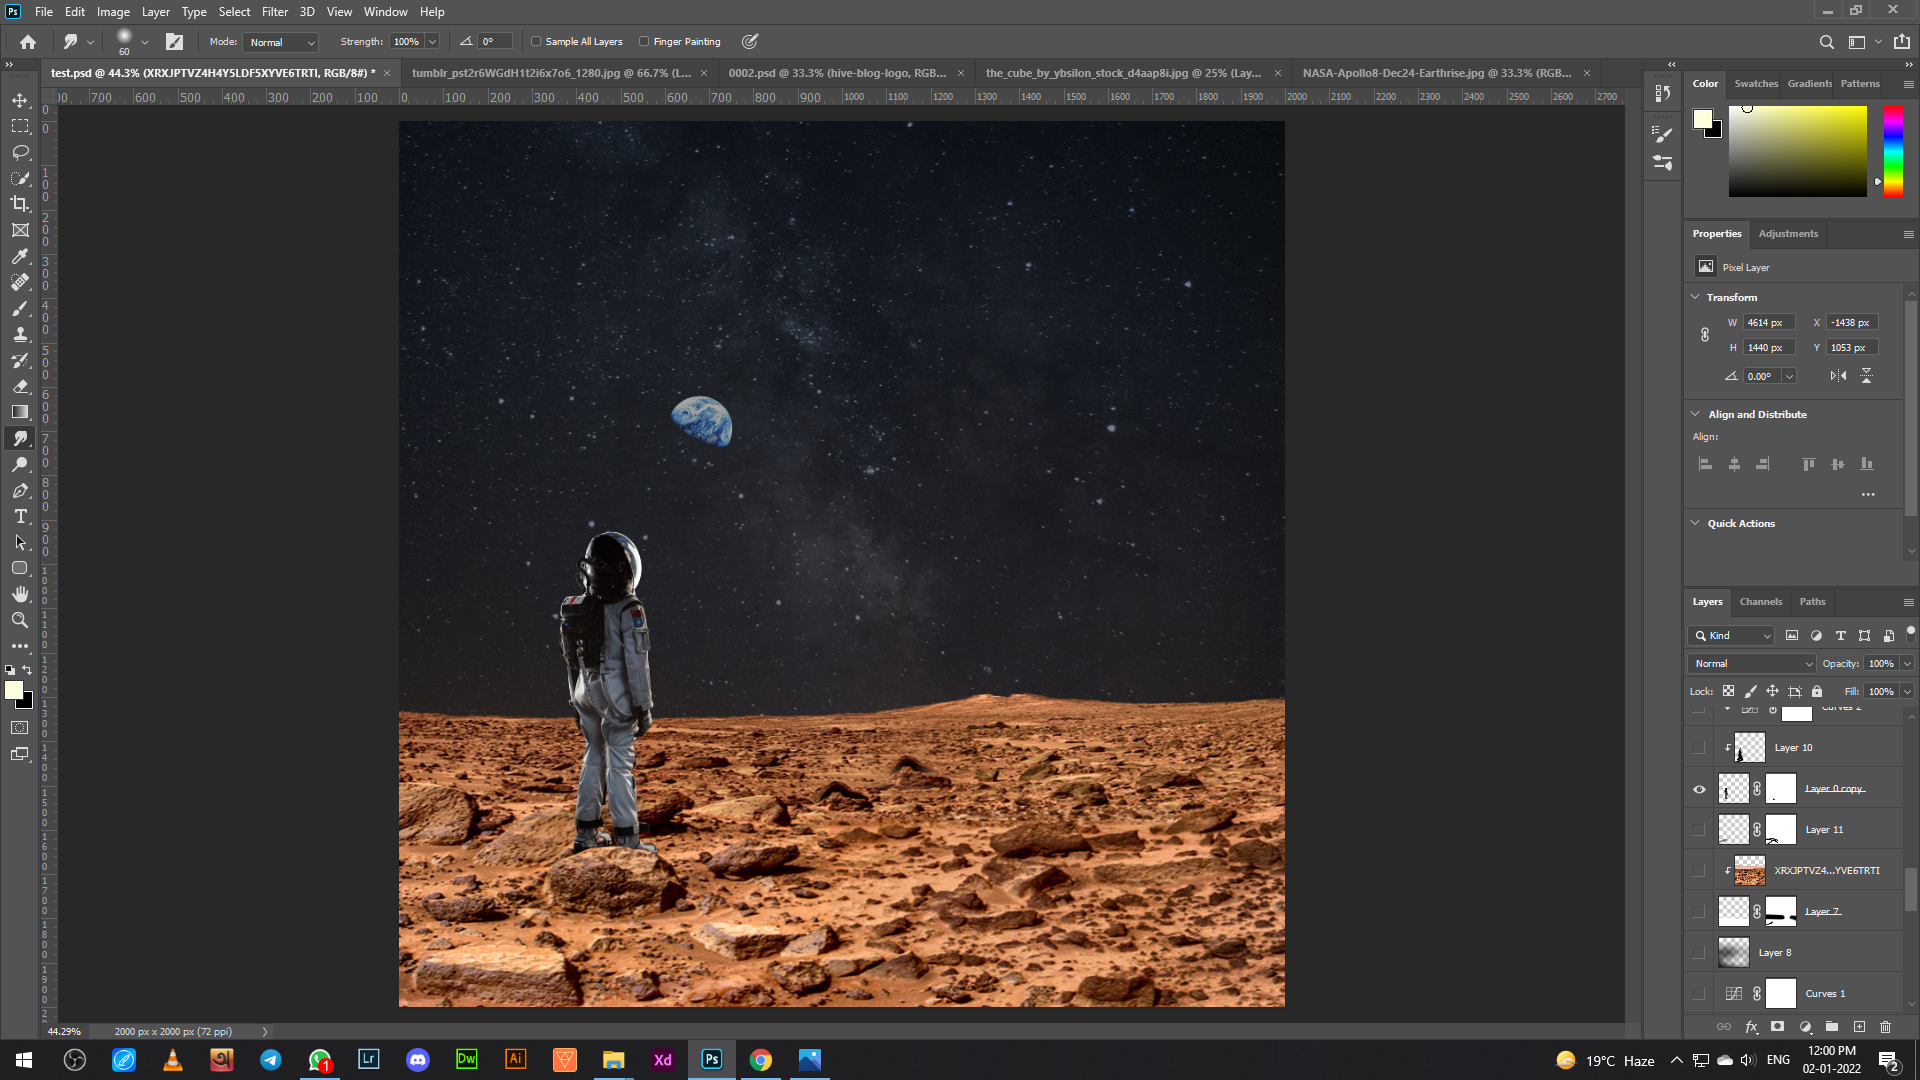The image size is (1920, 1080).
Task: Create a new group folder
Action: [x=1832, y=1026]
